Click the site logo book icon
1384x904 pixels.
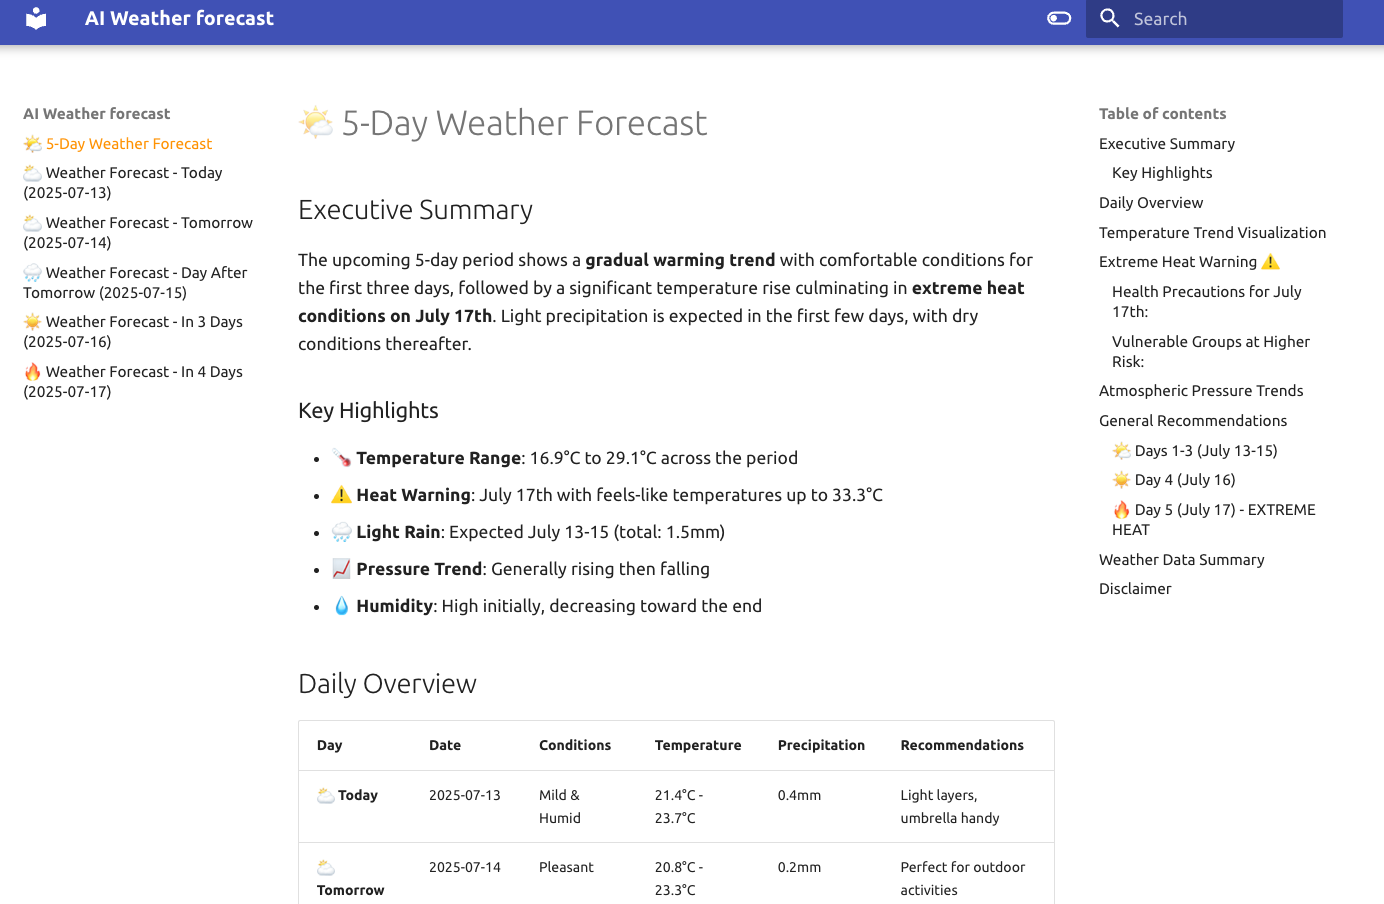pos(36,19)
